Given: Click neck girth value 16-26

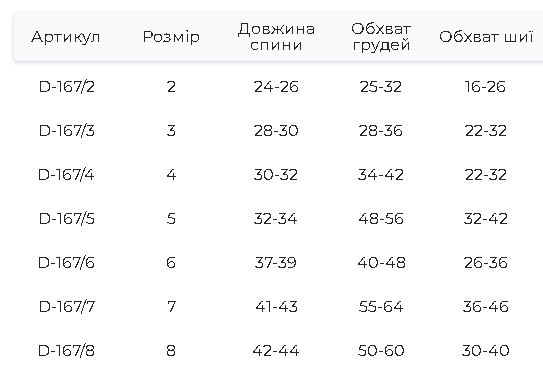Looking at the screenshot, I should tap(485, 87).
